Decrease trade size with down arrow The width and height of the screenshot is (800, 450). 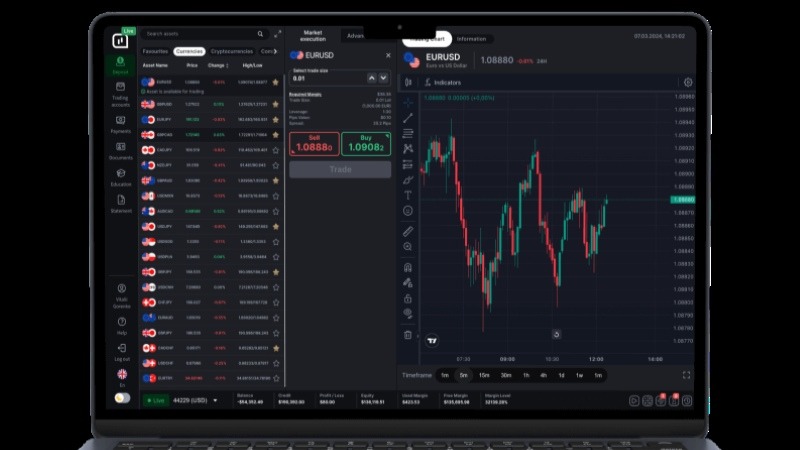point(383,78)
